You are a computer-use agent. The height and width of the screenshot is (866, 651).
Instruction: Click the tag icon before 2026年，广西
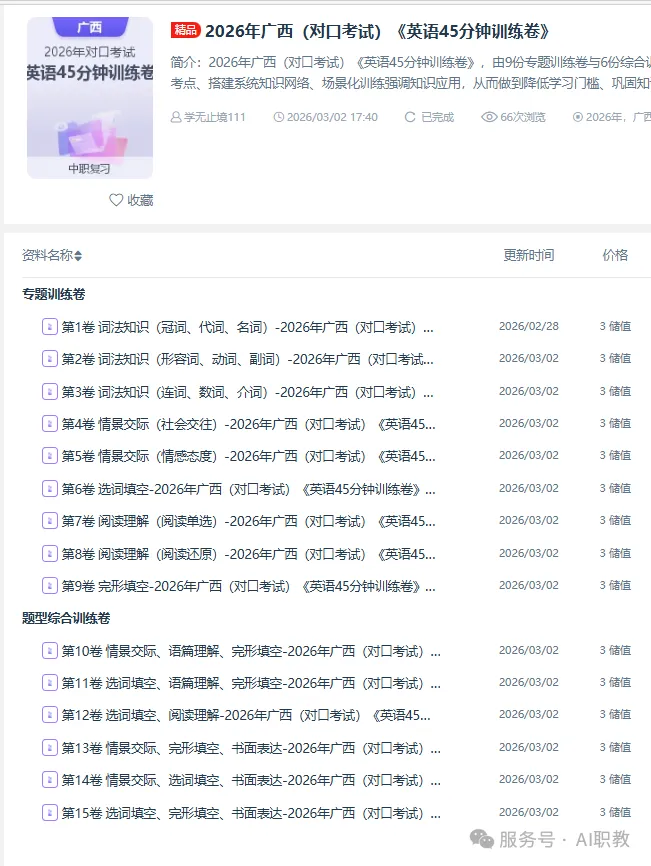pos(578,117)
